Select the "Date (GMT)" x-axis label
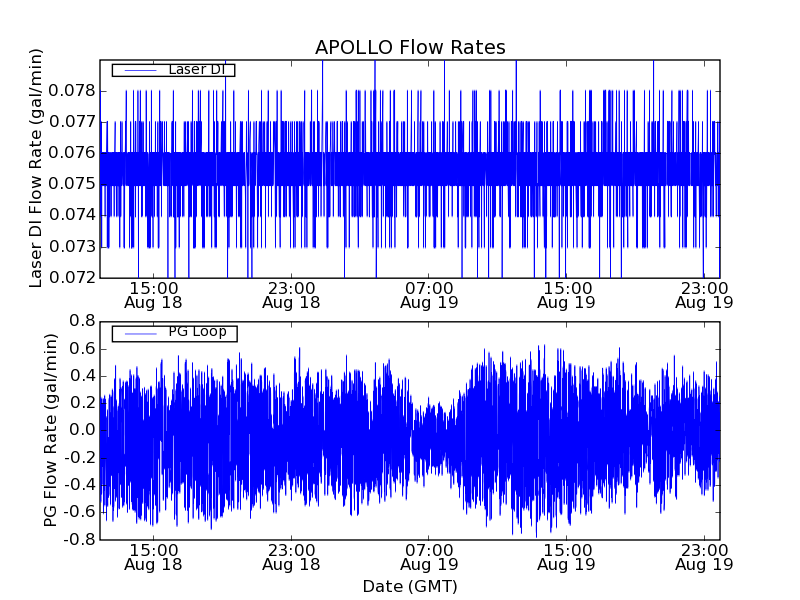 pyautogui.click(x=410, y=586)
